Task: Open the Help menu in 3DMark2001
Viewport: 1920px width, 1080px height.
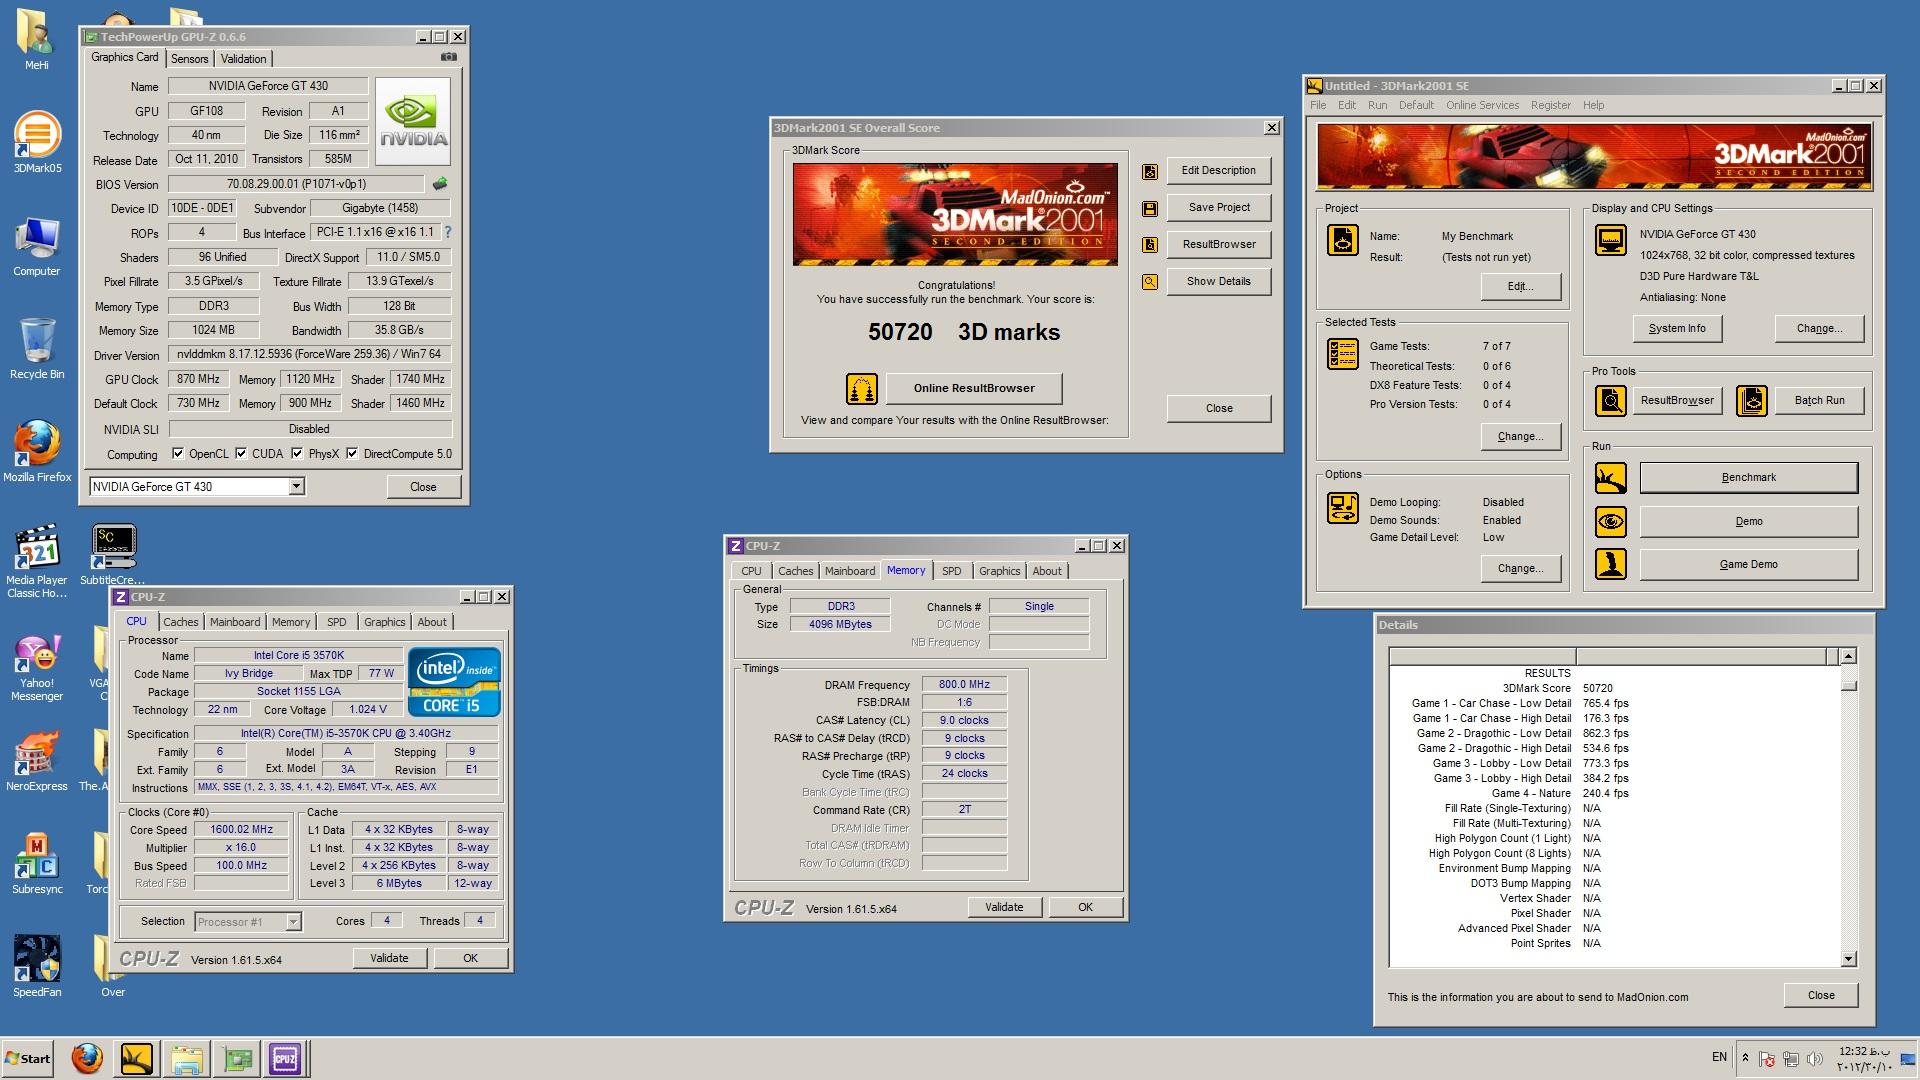Action: (1593, 105)
